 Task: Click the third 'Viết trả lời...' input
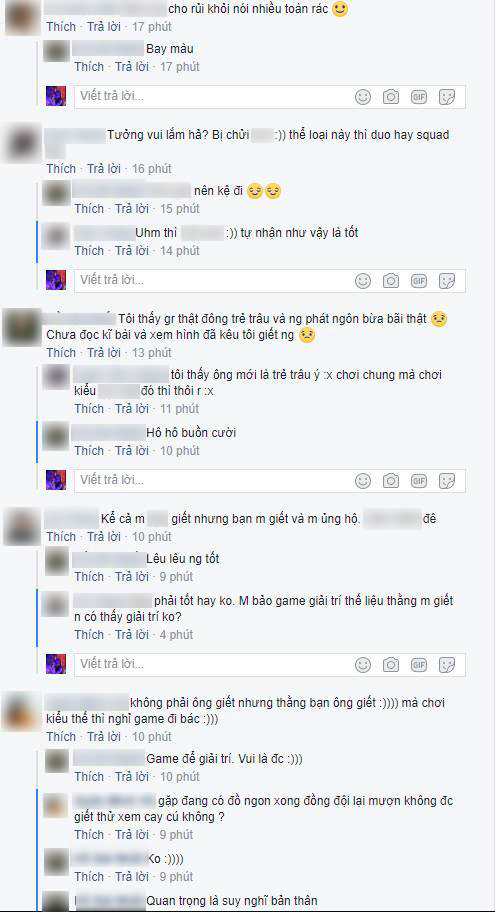coord(269,481)
